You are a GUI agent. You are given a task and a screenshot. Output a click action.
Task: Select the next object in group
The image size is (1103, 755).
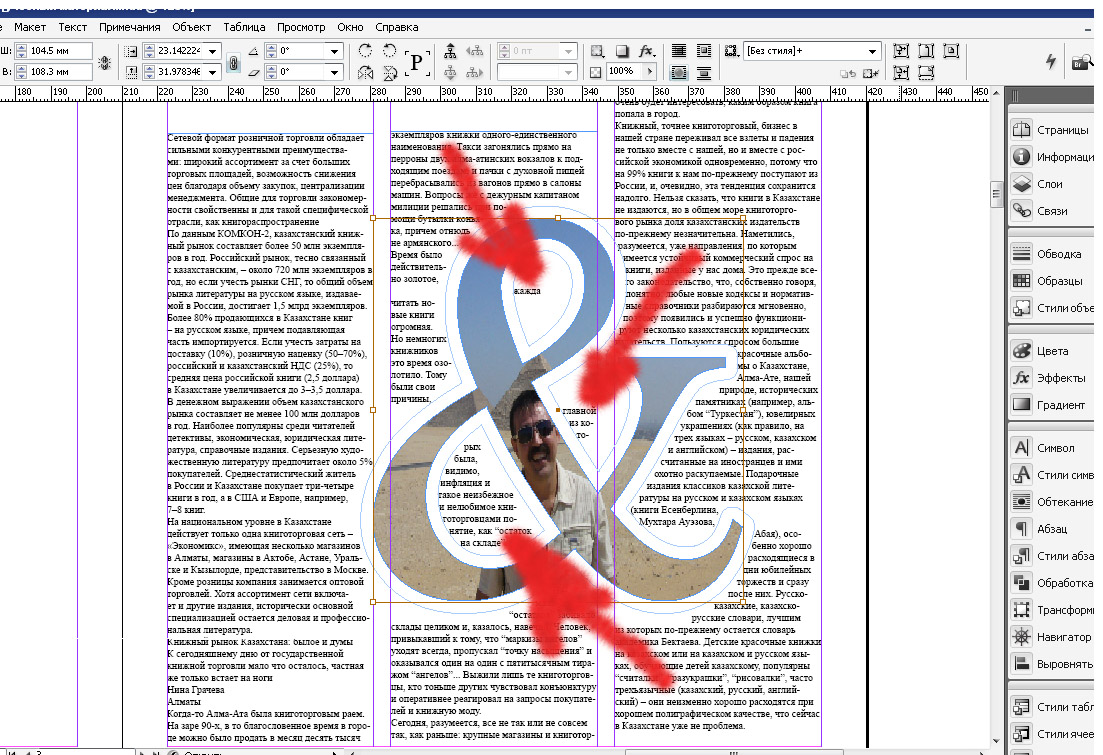click(x=475, y=72)
